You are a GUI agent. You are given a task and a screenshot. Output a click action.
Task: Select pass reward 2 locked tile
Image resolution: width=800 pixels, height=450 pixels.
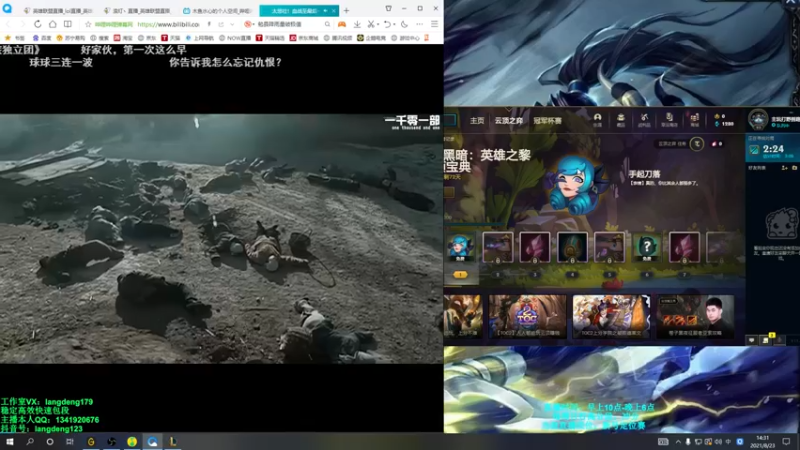[497, 247]
